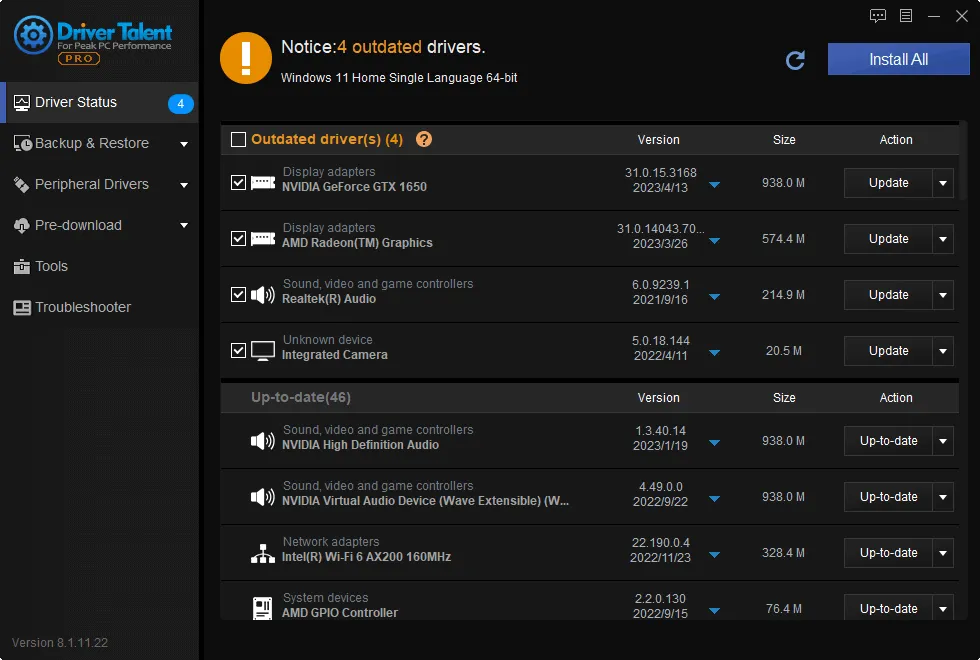Click the Integrated Camera monitor icon
This screenshot has height=660, width=980.
(263, 351)
